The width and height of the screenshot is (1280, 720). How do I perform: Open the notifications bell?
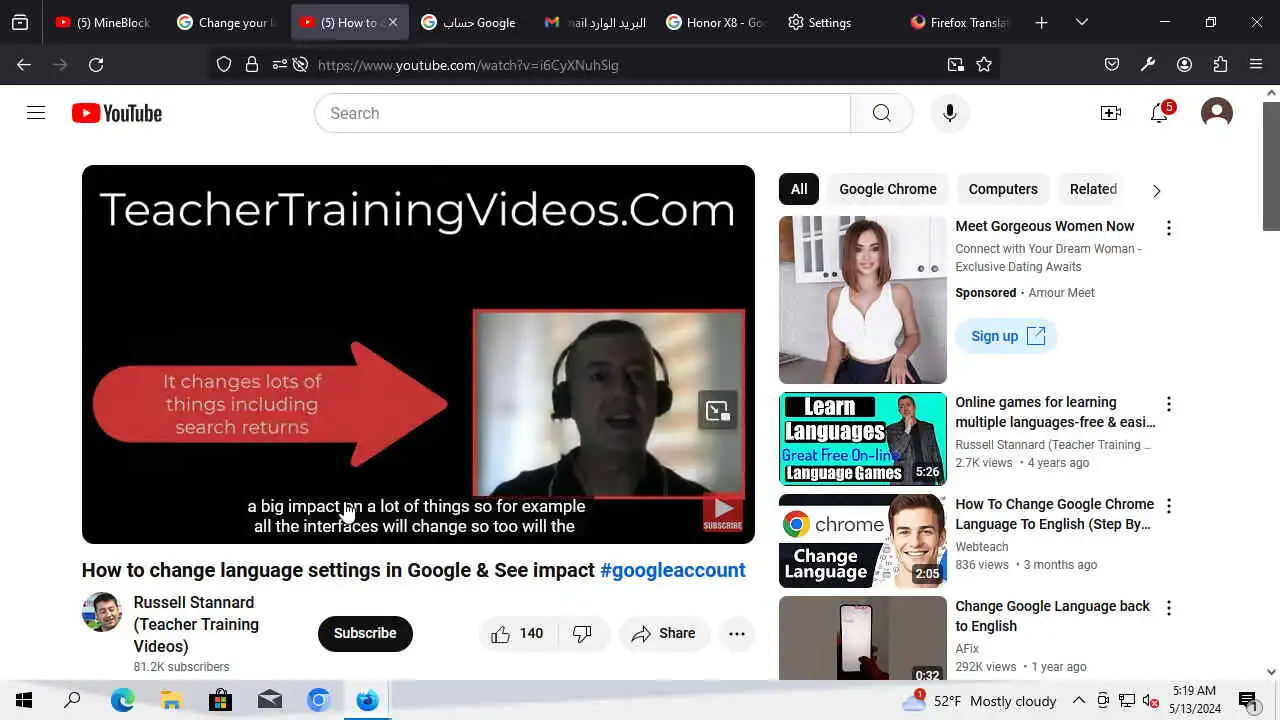tap(1159, 113)
